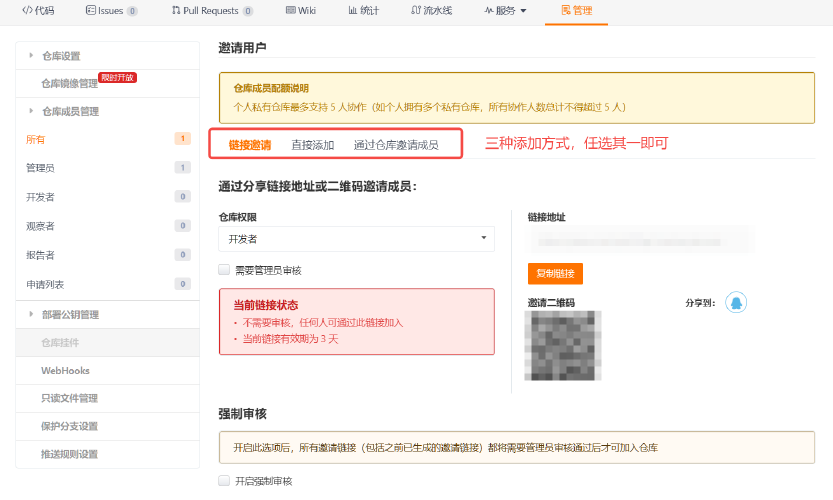
Task: Expand the 部署公钥管理 section
Action: click(x=108, y=315)
